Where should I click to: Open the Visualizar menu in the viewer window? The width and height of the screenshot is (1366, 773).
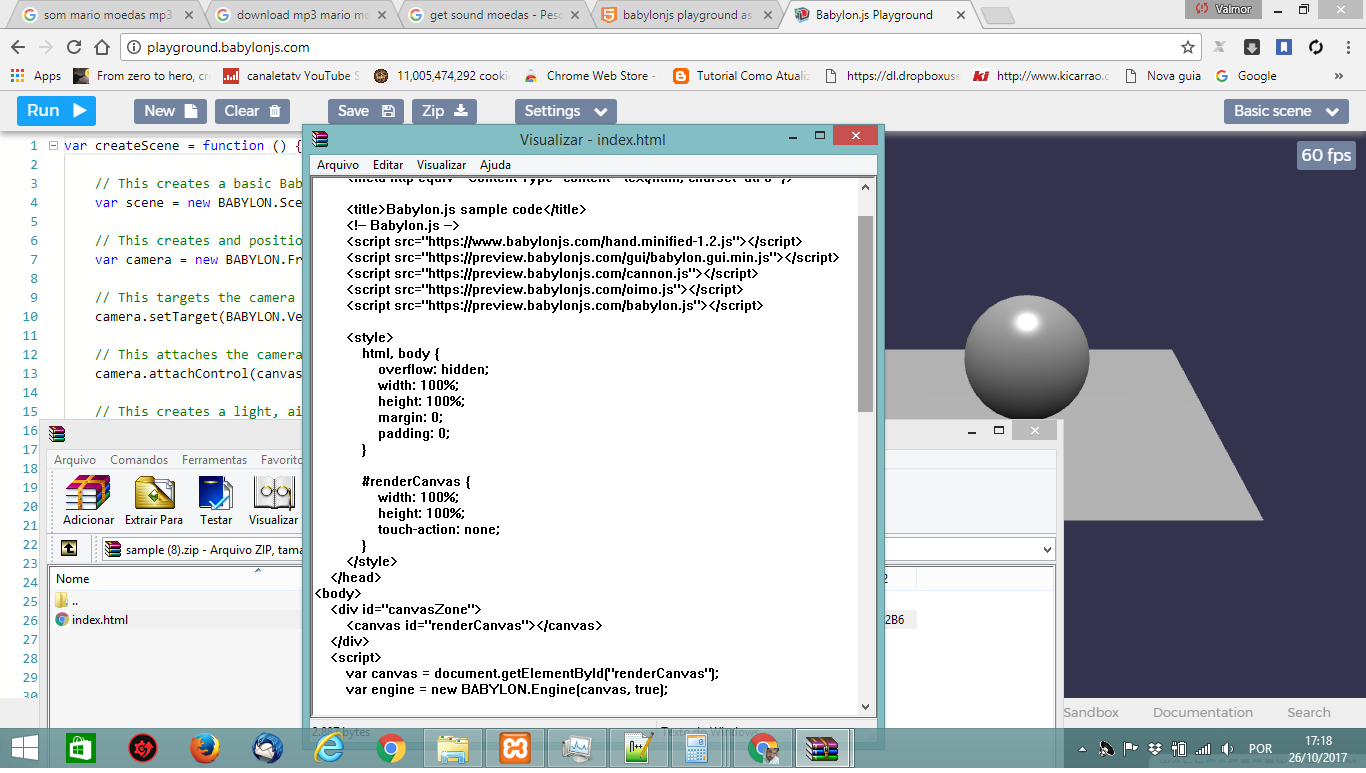pos(441,165)
